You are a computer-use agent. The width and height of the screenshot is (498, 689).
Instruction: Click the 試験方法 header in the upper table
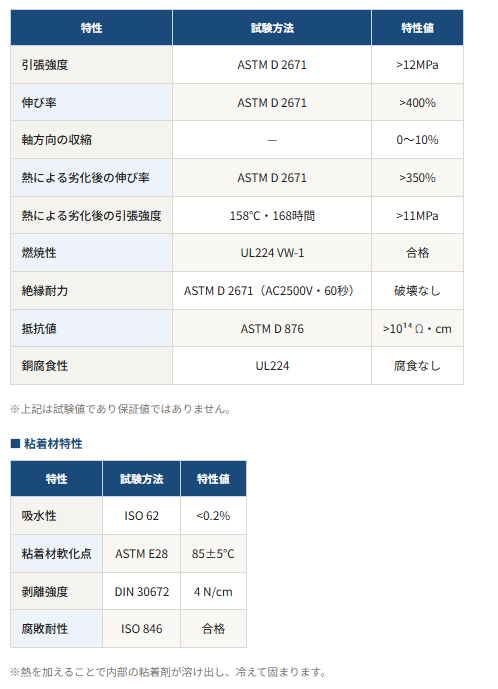pyautogui.click(x=272, y=28)
